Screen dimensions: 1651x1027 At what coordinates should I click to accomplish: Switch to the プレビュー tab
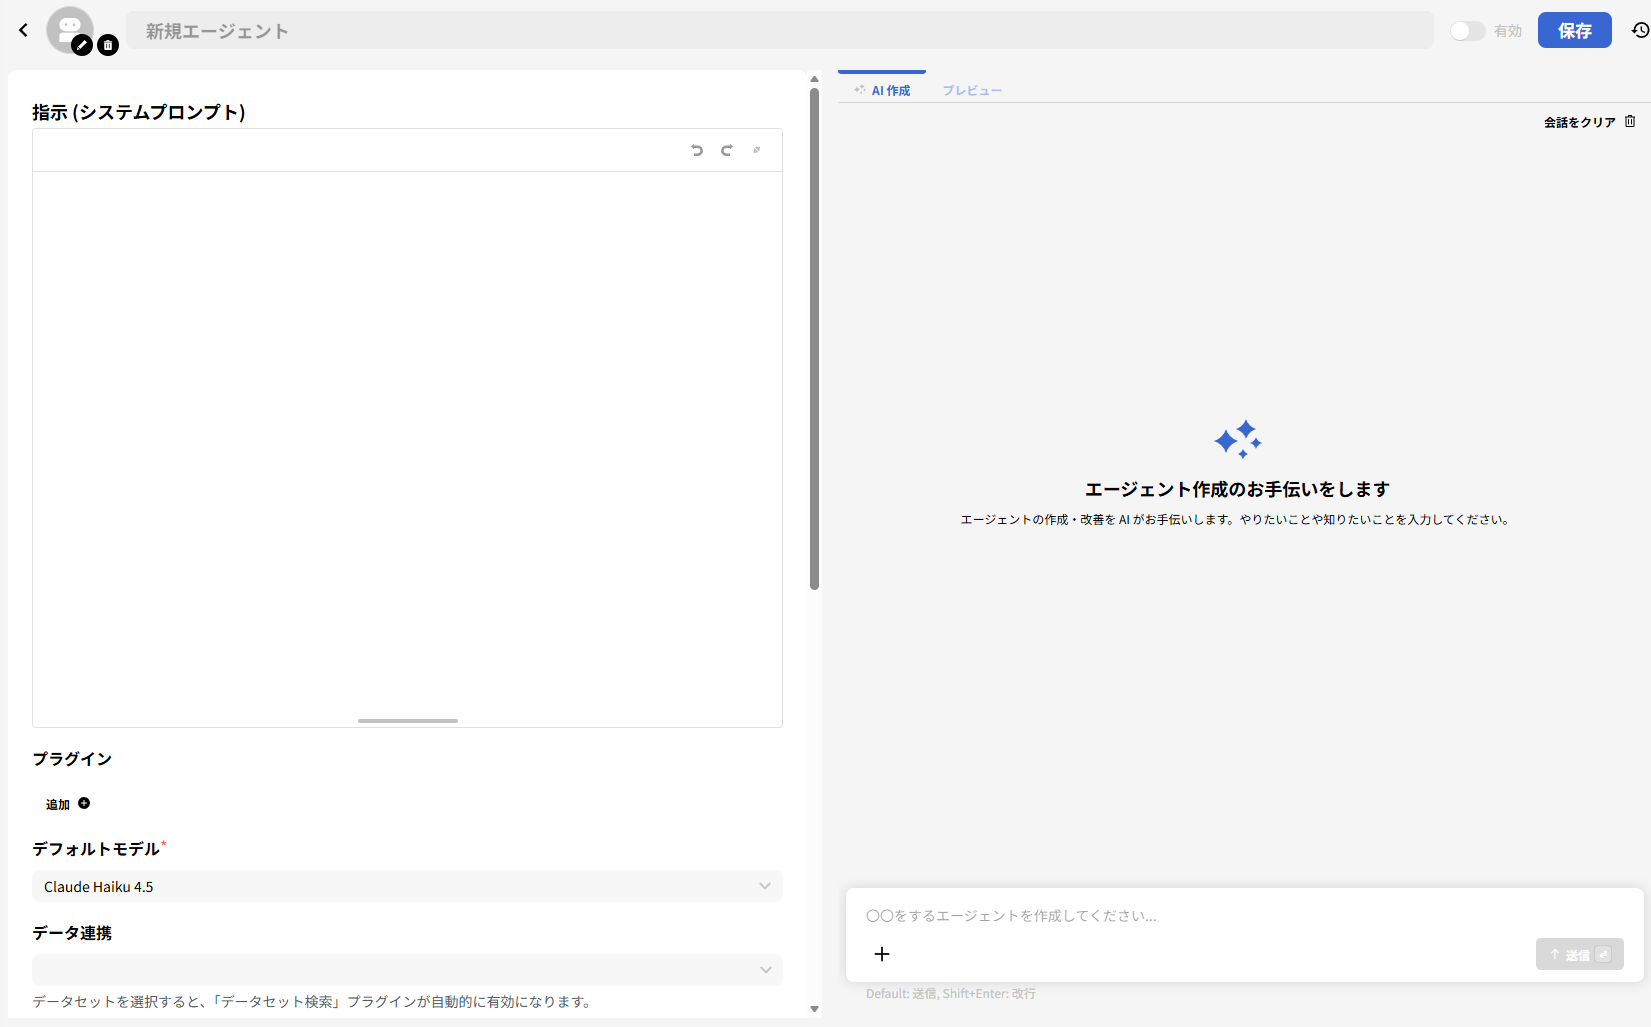tap(971, 89)
